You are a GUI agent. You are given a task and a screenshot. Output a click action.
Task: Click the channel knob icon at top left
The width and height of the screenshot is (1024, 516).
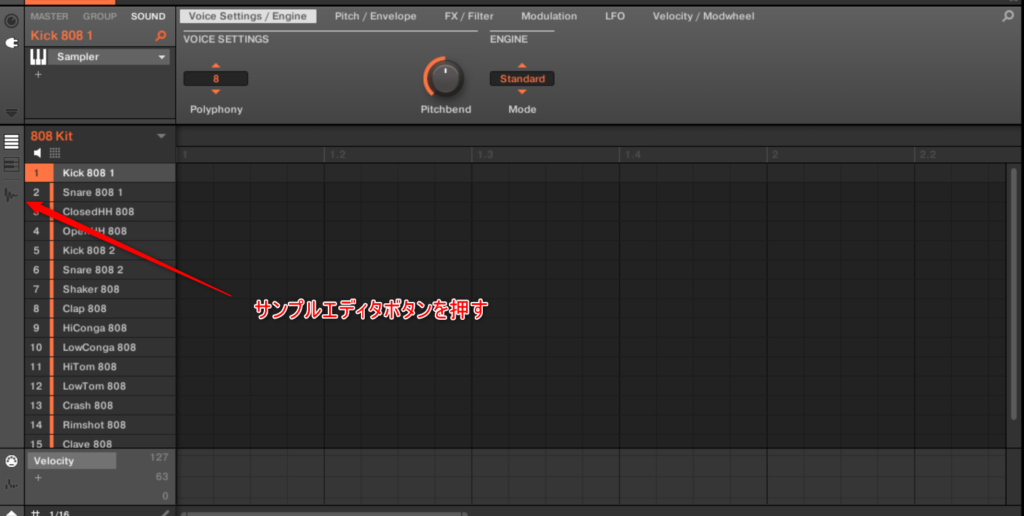pos(12,20)
